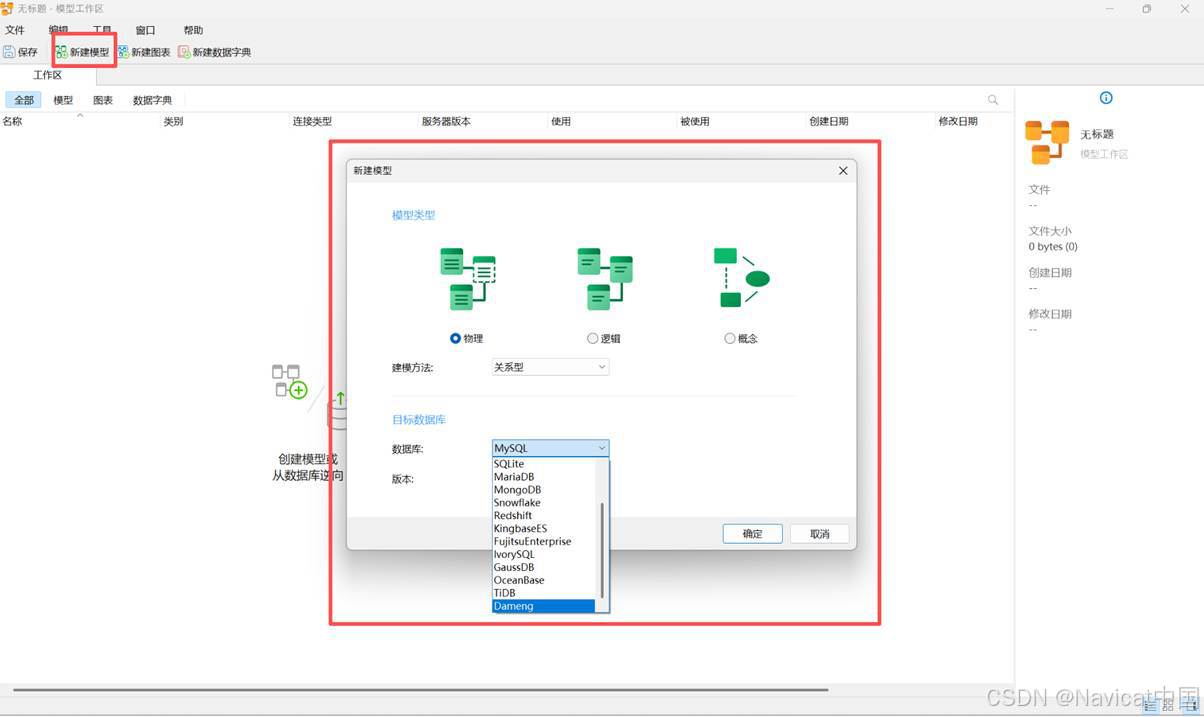Viewport: 1204px width, 717px height.
Task: Click the 新建图表 toolbar button
Action: click(x=144, y=52)
